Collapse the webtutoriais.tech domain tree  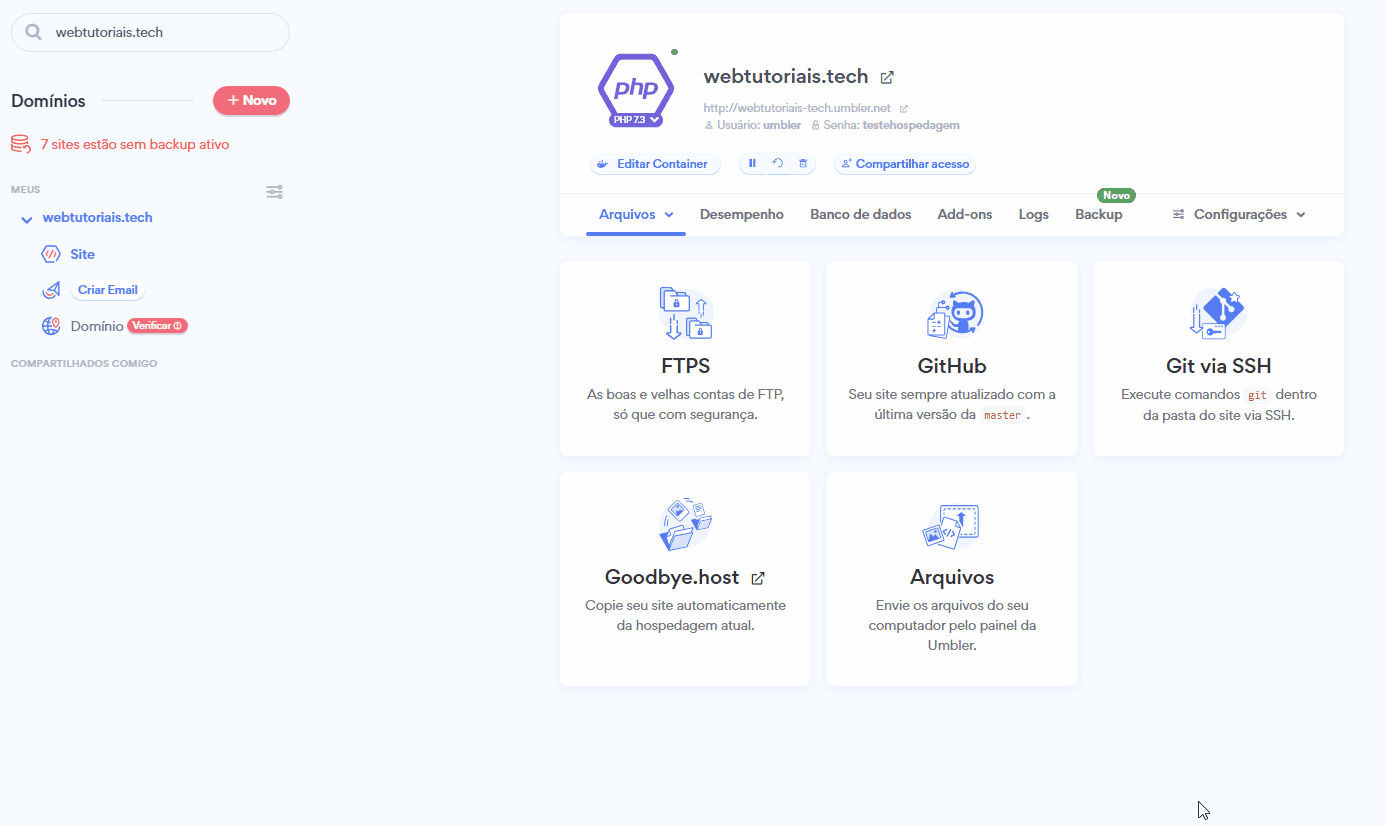(x=27, y=219)
